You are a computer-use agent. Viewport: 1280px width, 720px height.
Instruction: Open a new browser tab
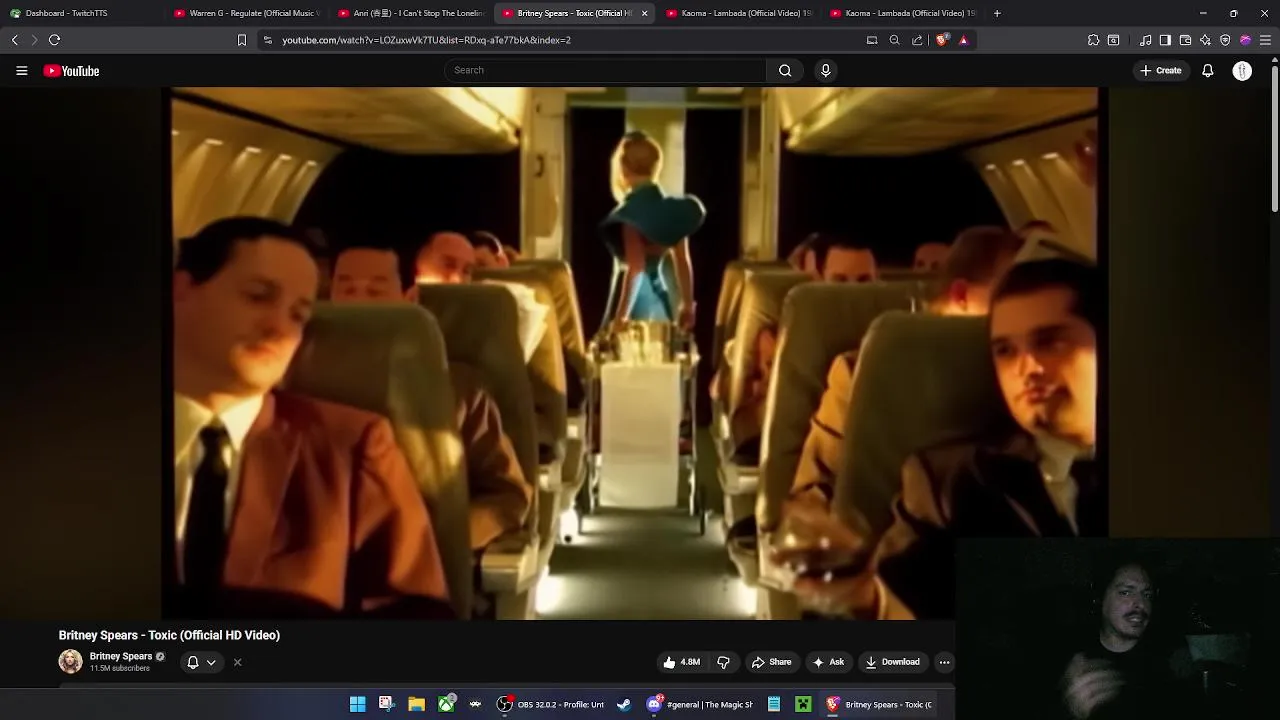tap(997, 13)
